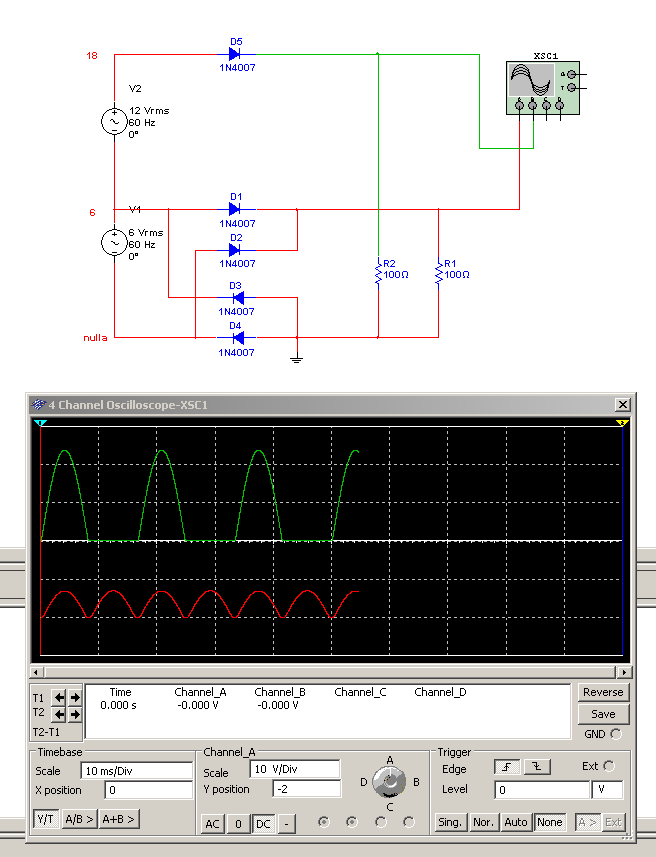The image size is (656, 857).
Task: Select the net label 6
Action: 92,212
